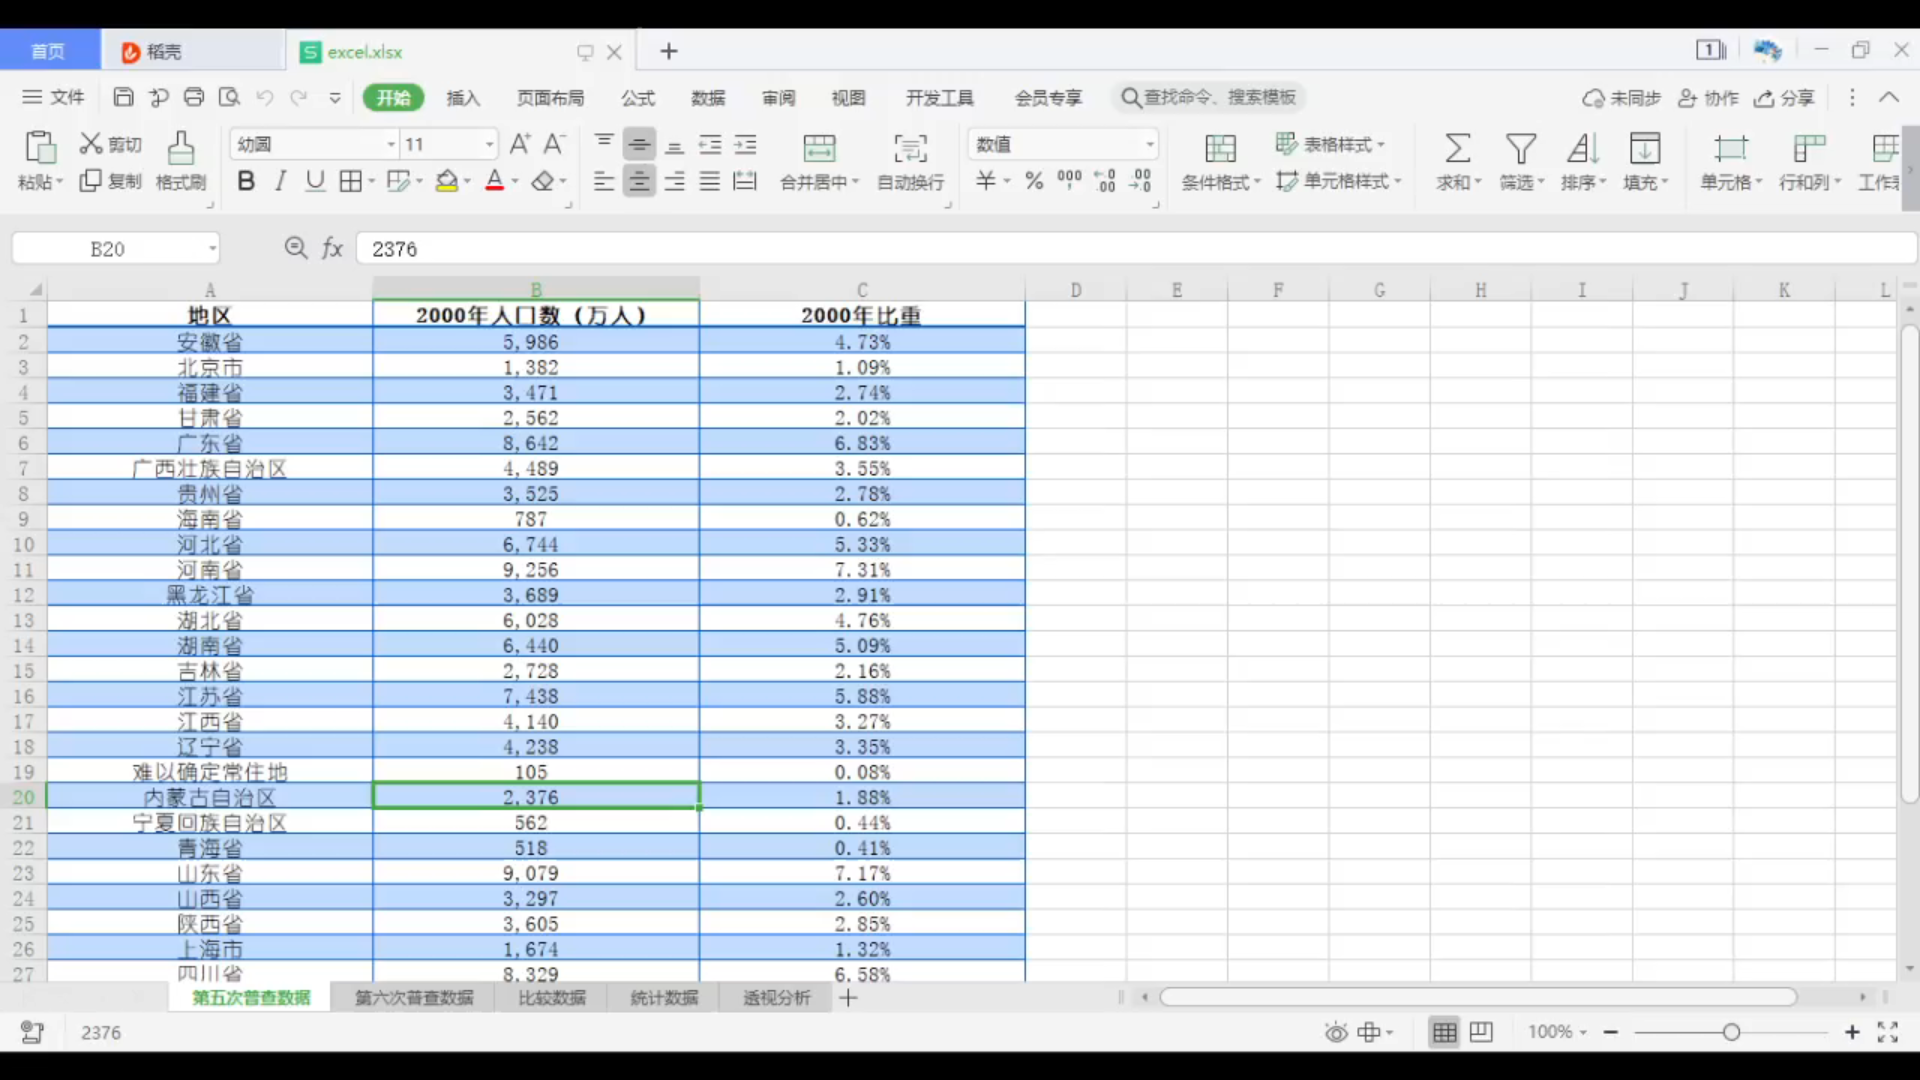The image size is (1920, 1080).
Task: Open the 透视分析 sheet tab
Action: (777, 997)
